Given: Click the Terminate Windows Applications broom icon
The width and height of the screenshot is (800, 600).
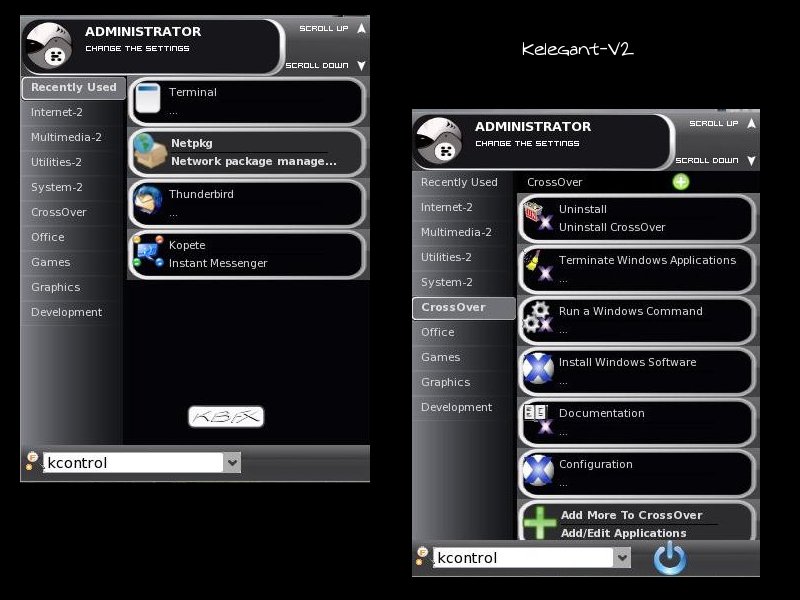Looking at the screenshot, I should tap(538, 266).
